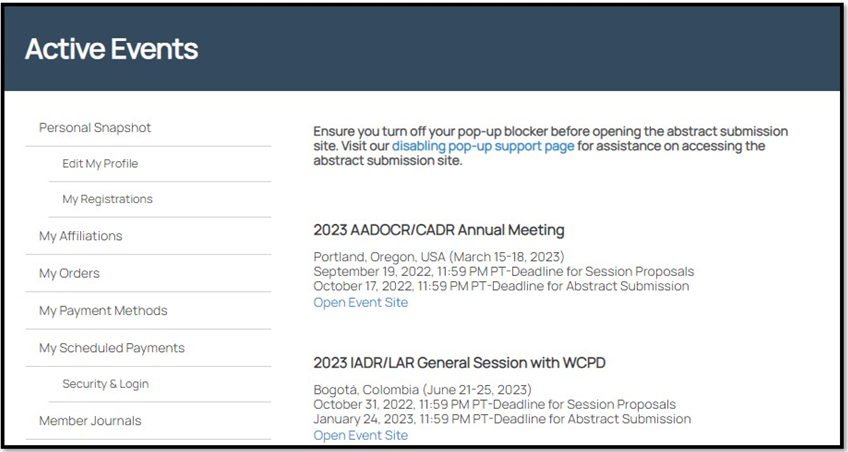This screenshot has width=848, height=452.
Task: Select My Scheduled Payments
Action: (112, 348)
